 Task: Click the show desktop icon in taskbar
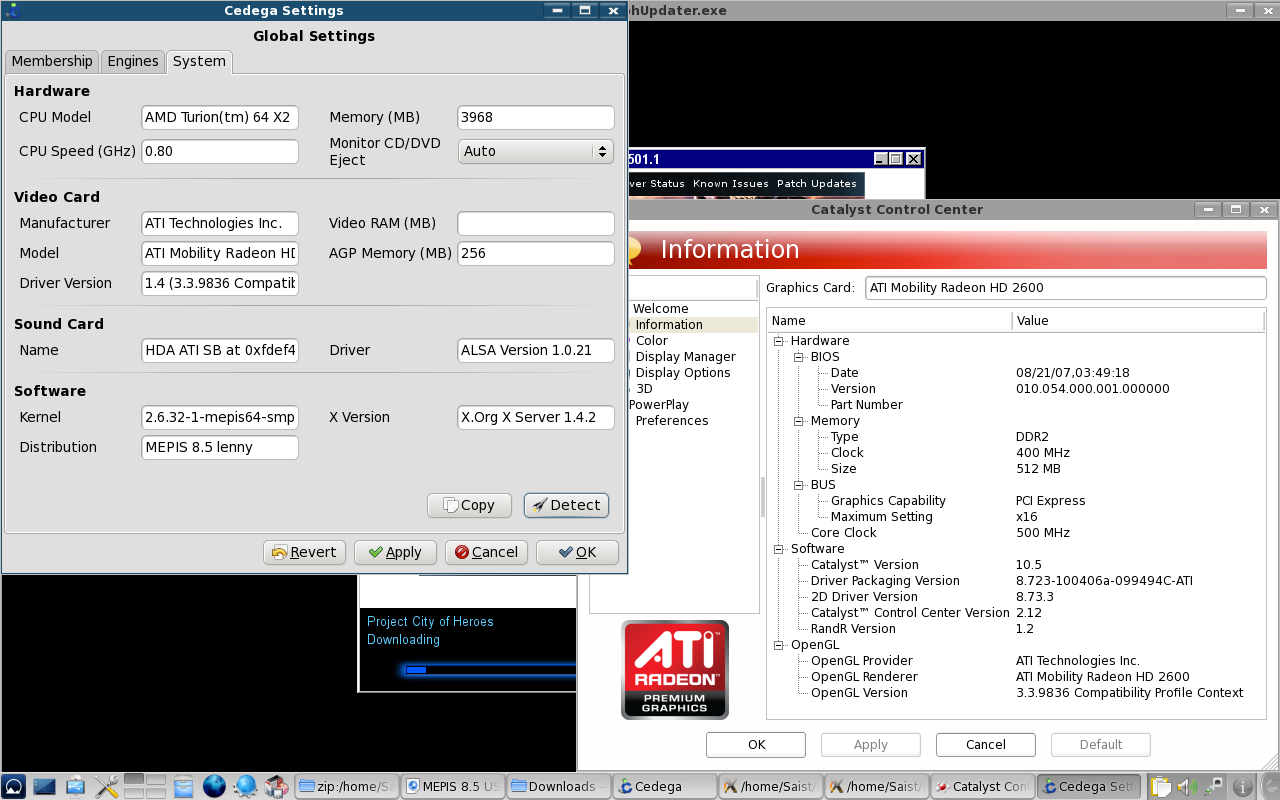(x=44, y=786)
